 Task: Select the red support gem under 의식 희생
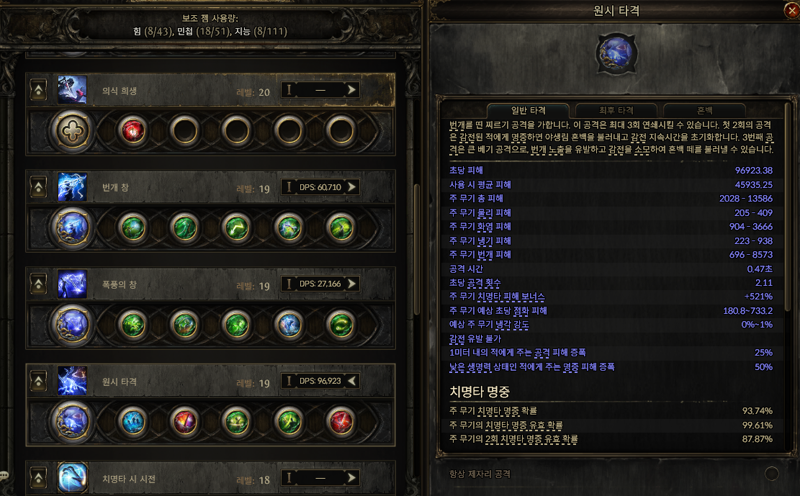click(133, 131)
